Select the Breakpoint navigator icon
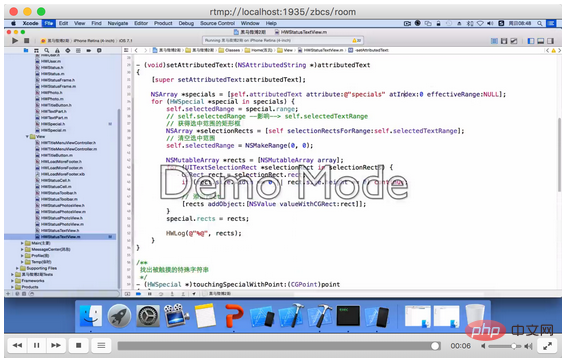Image resolution: width=564 pixels, height=363 pixels. coord(88,50)
